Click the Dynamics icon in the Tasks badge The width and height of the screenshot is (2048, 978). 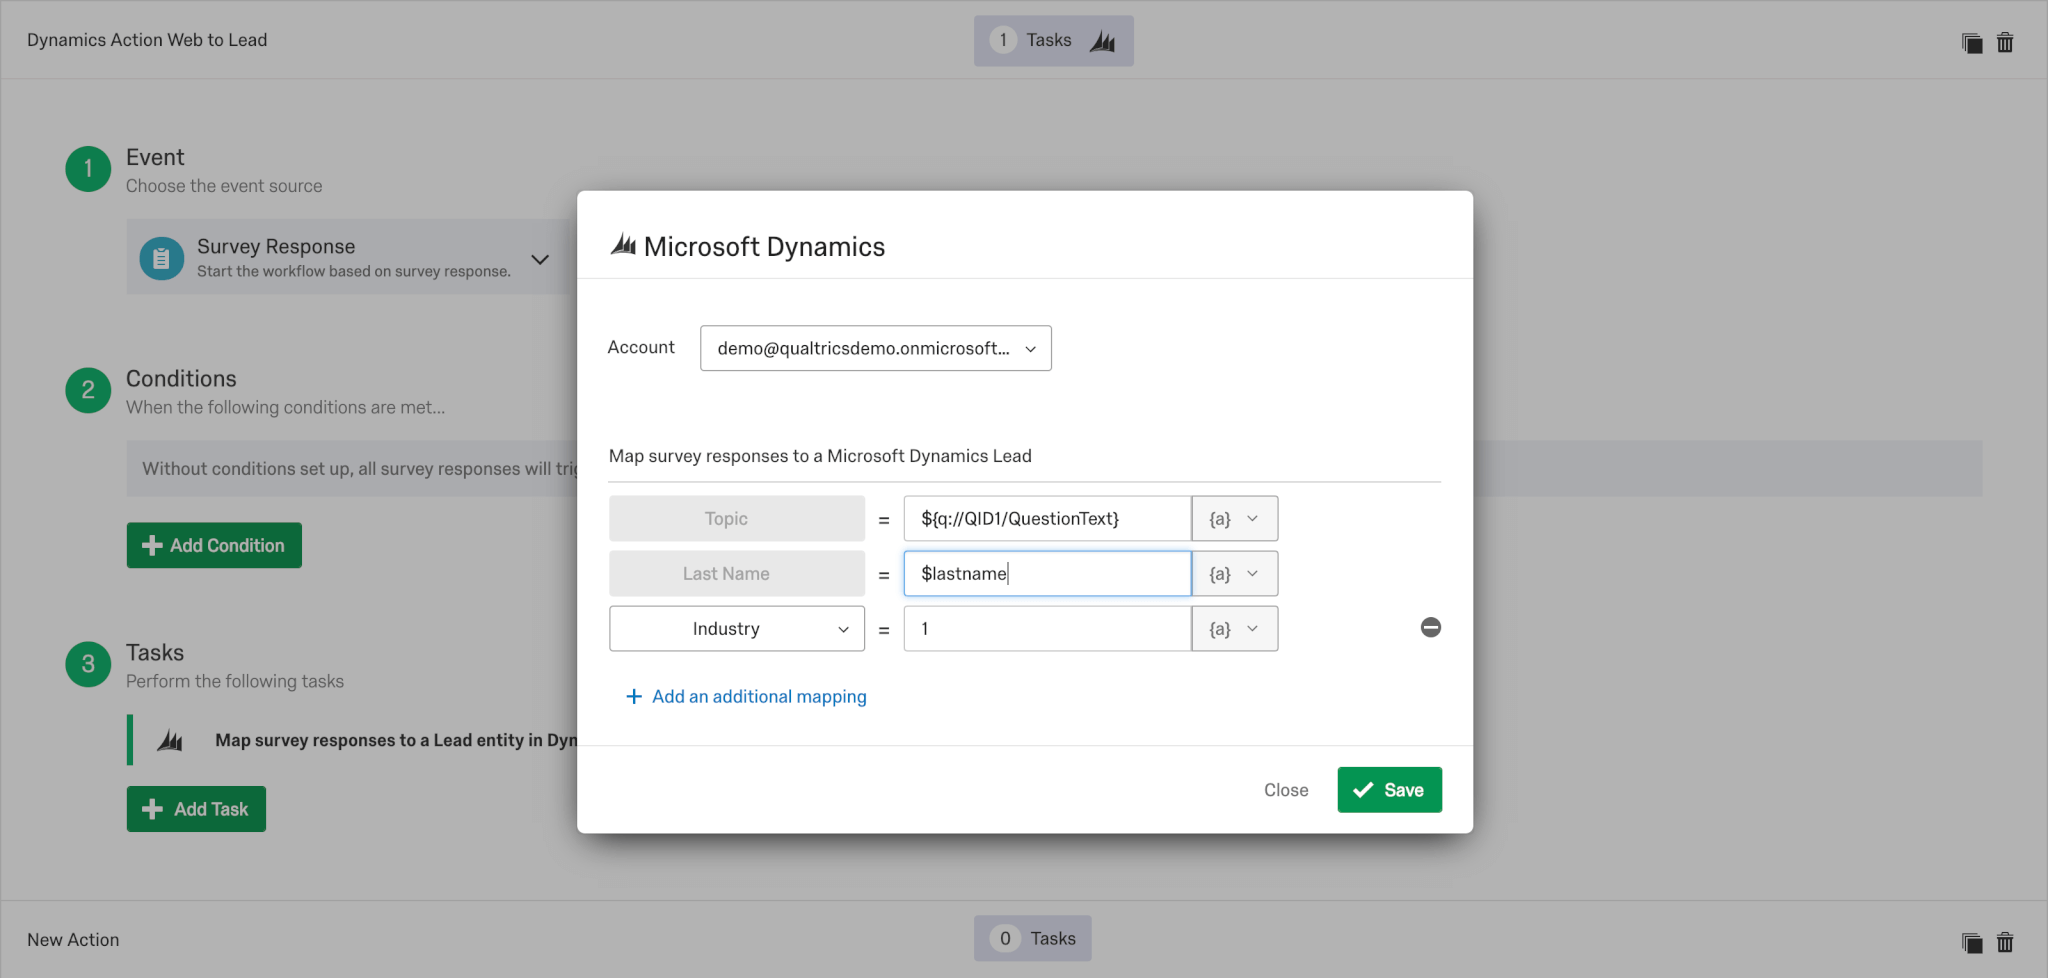click(1103, 41)
